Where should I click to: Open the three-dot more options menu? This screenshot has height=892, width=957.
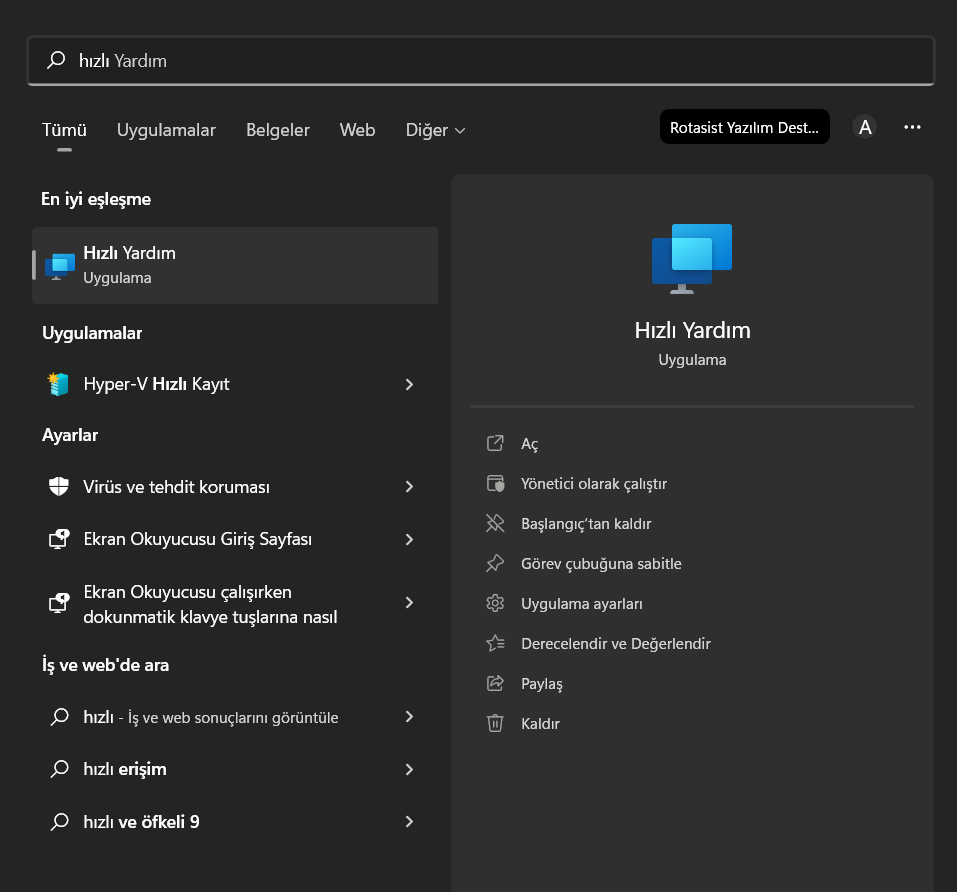pyautogui.click(x=912, y=127)
